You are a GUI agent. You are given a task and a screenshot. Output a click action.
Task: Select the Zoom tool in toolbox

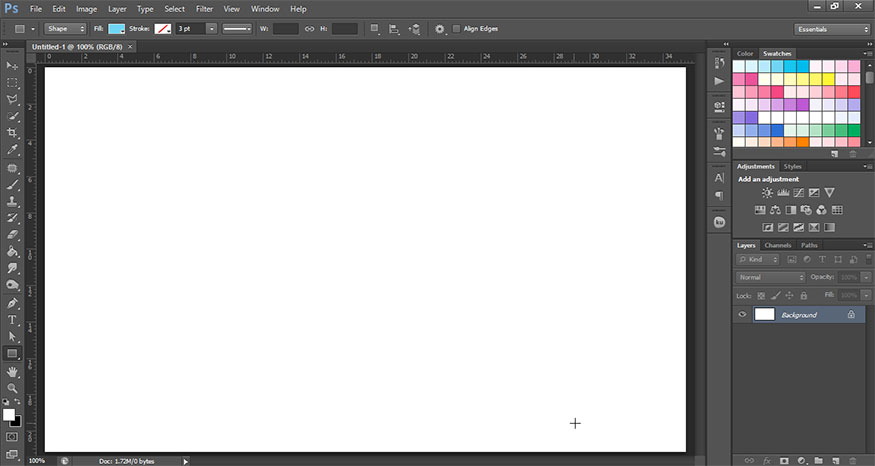[13, 388]
